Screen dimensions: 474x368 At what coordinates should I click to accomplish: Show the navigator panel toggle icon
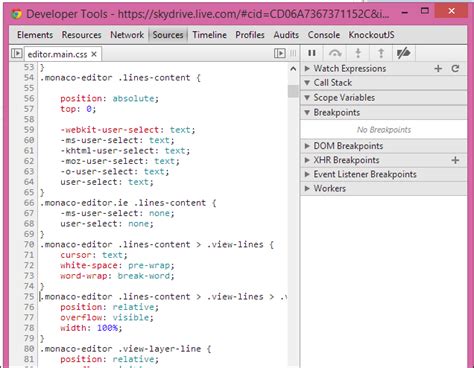[x=17, y=53]
